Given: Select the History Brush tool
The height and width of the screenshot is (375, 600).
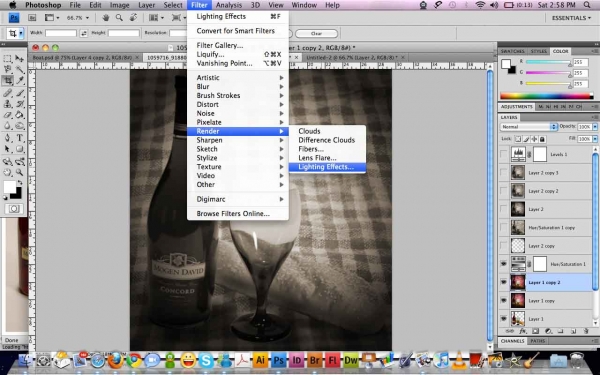Looking at the screenshot, I should coord(20,104).
